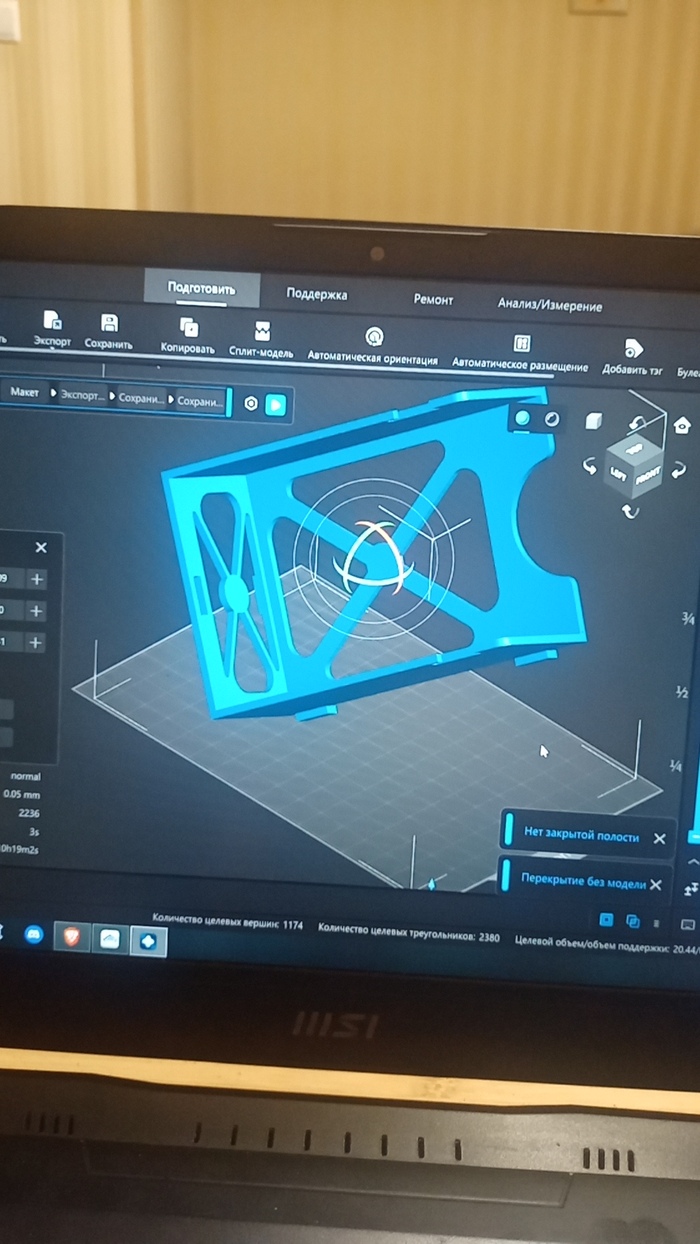Click the Добавить тэг icon
The image size is (700, 1244).
(633, 349)
